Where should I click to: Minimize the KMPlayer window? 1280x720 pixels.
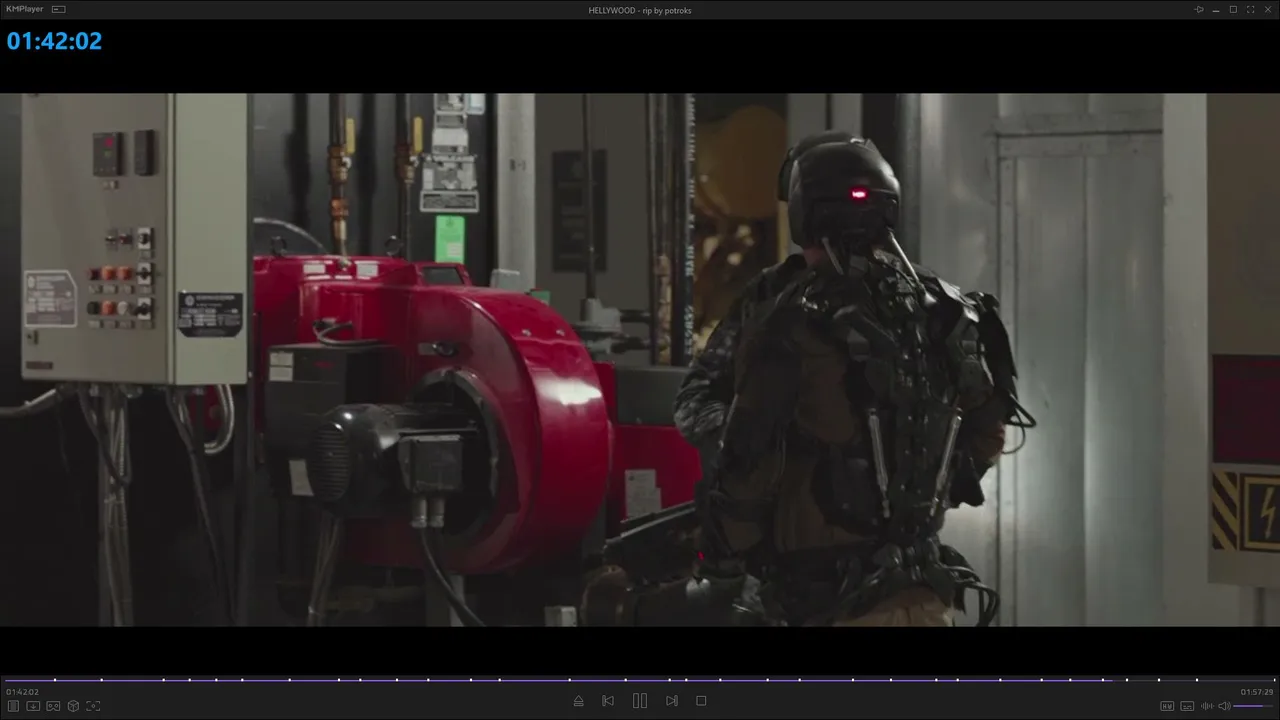(x=1216, y=10)
